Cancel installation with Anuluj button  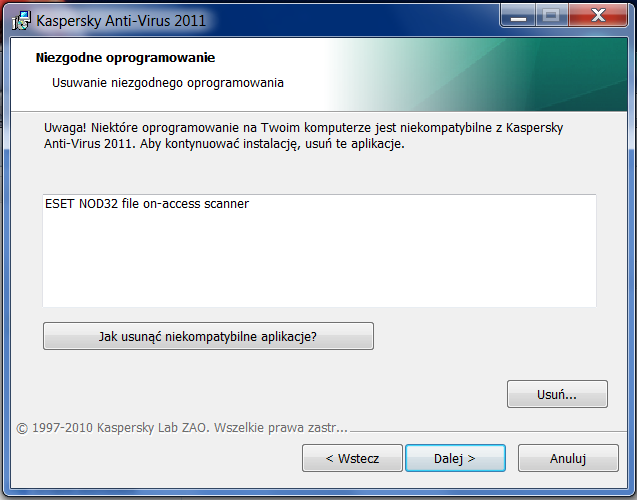pyautogui.click(x=568, y=458)
